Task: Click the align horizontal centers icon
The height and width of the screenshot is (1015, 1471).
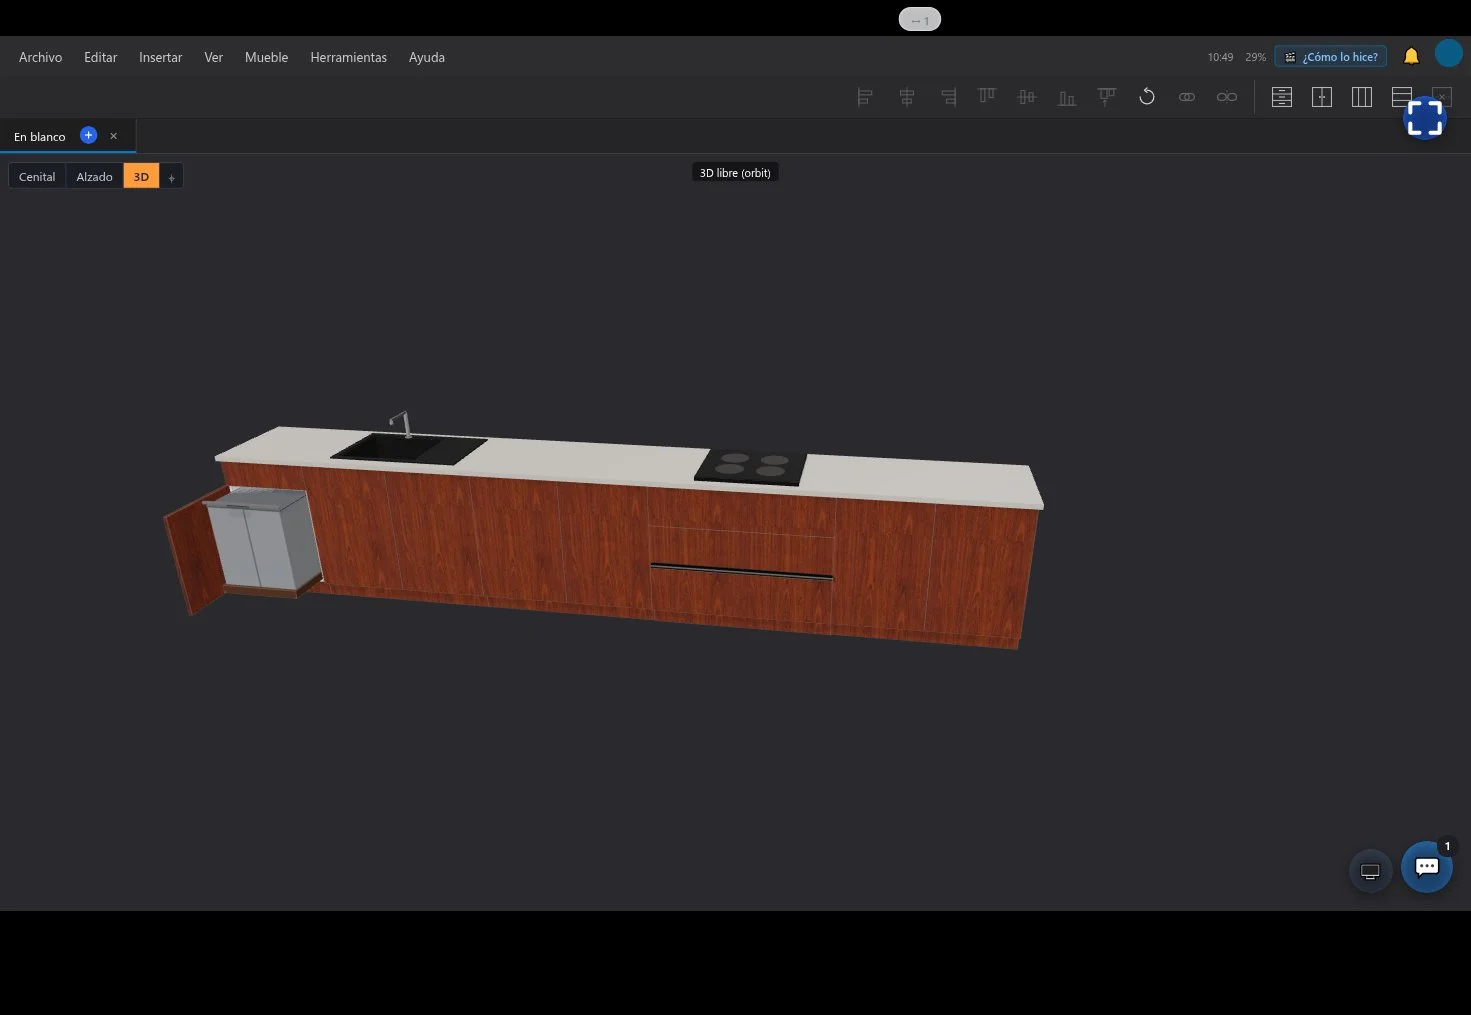Action: click(907, 97)
